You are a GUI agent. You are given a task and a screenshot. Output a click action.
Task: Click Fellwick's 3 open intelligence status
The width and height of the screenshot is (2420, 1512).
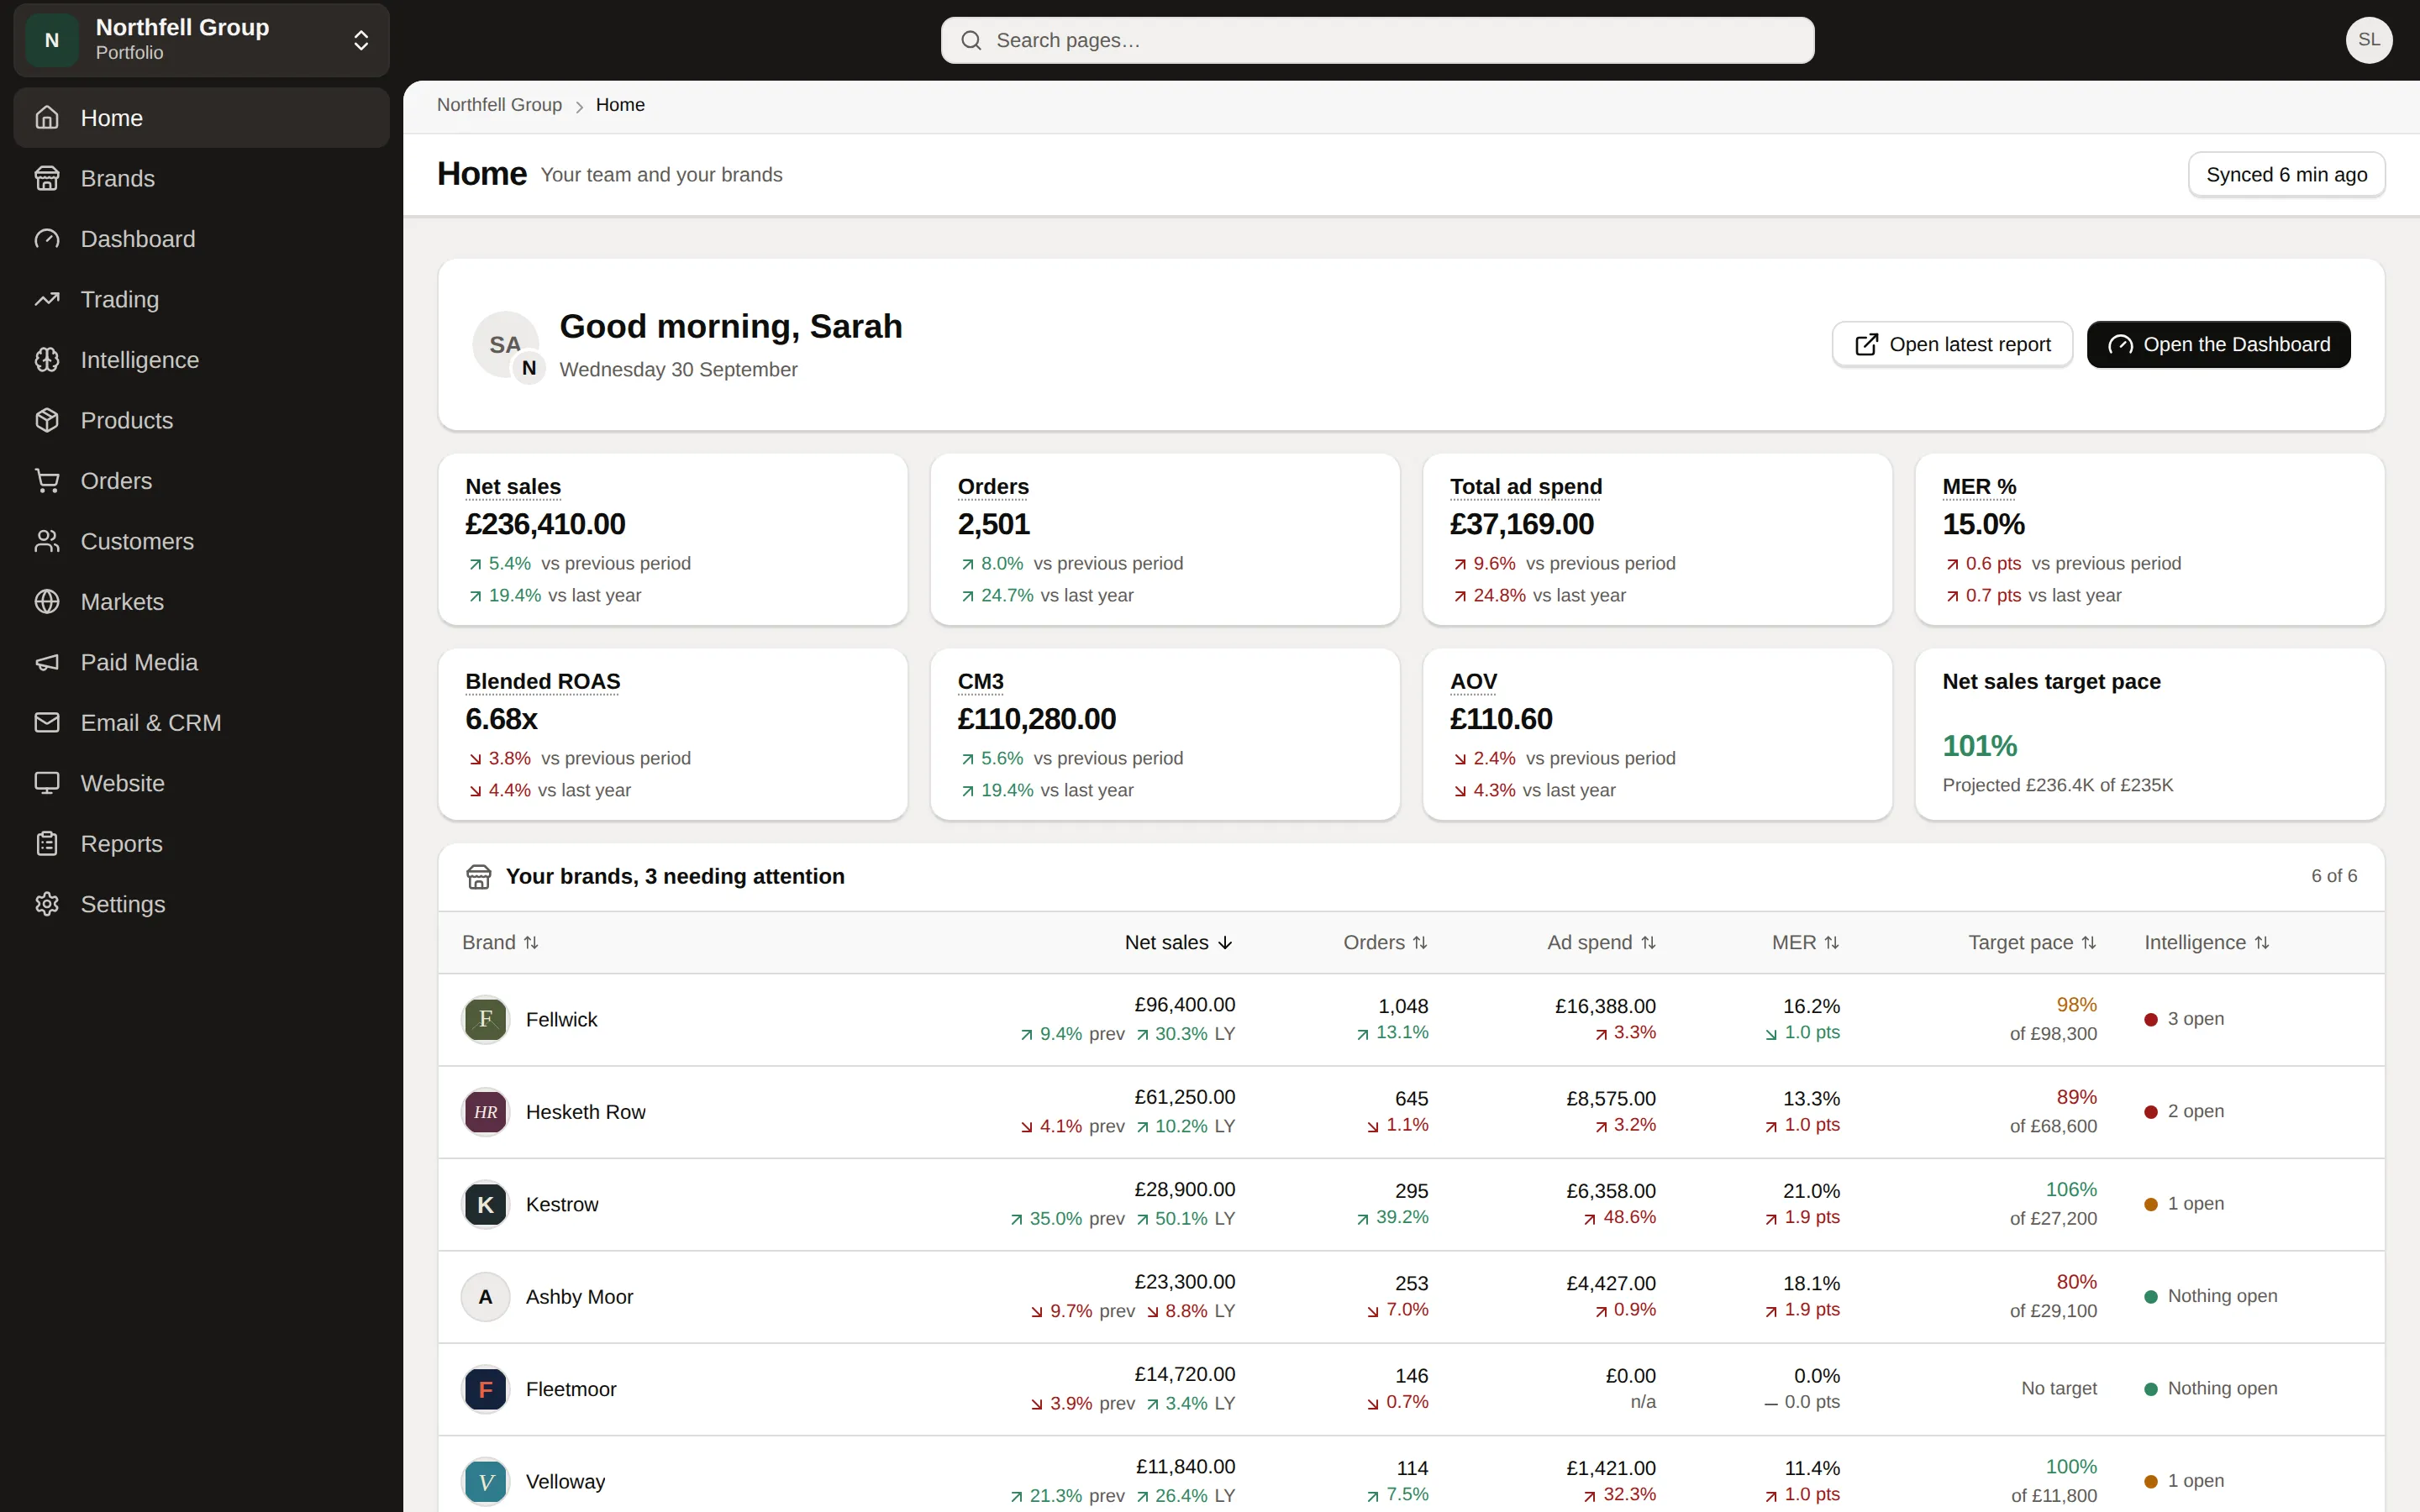[x=2184, y=1019]
